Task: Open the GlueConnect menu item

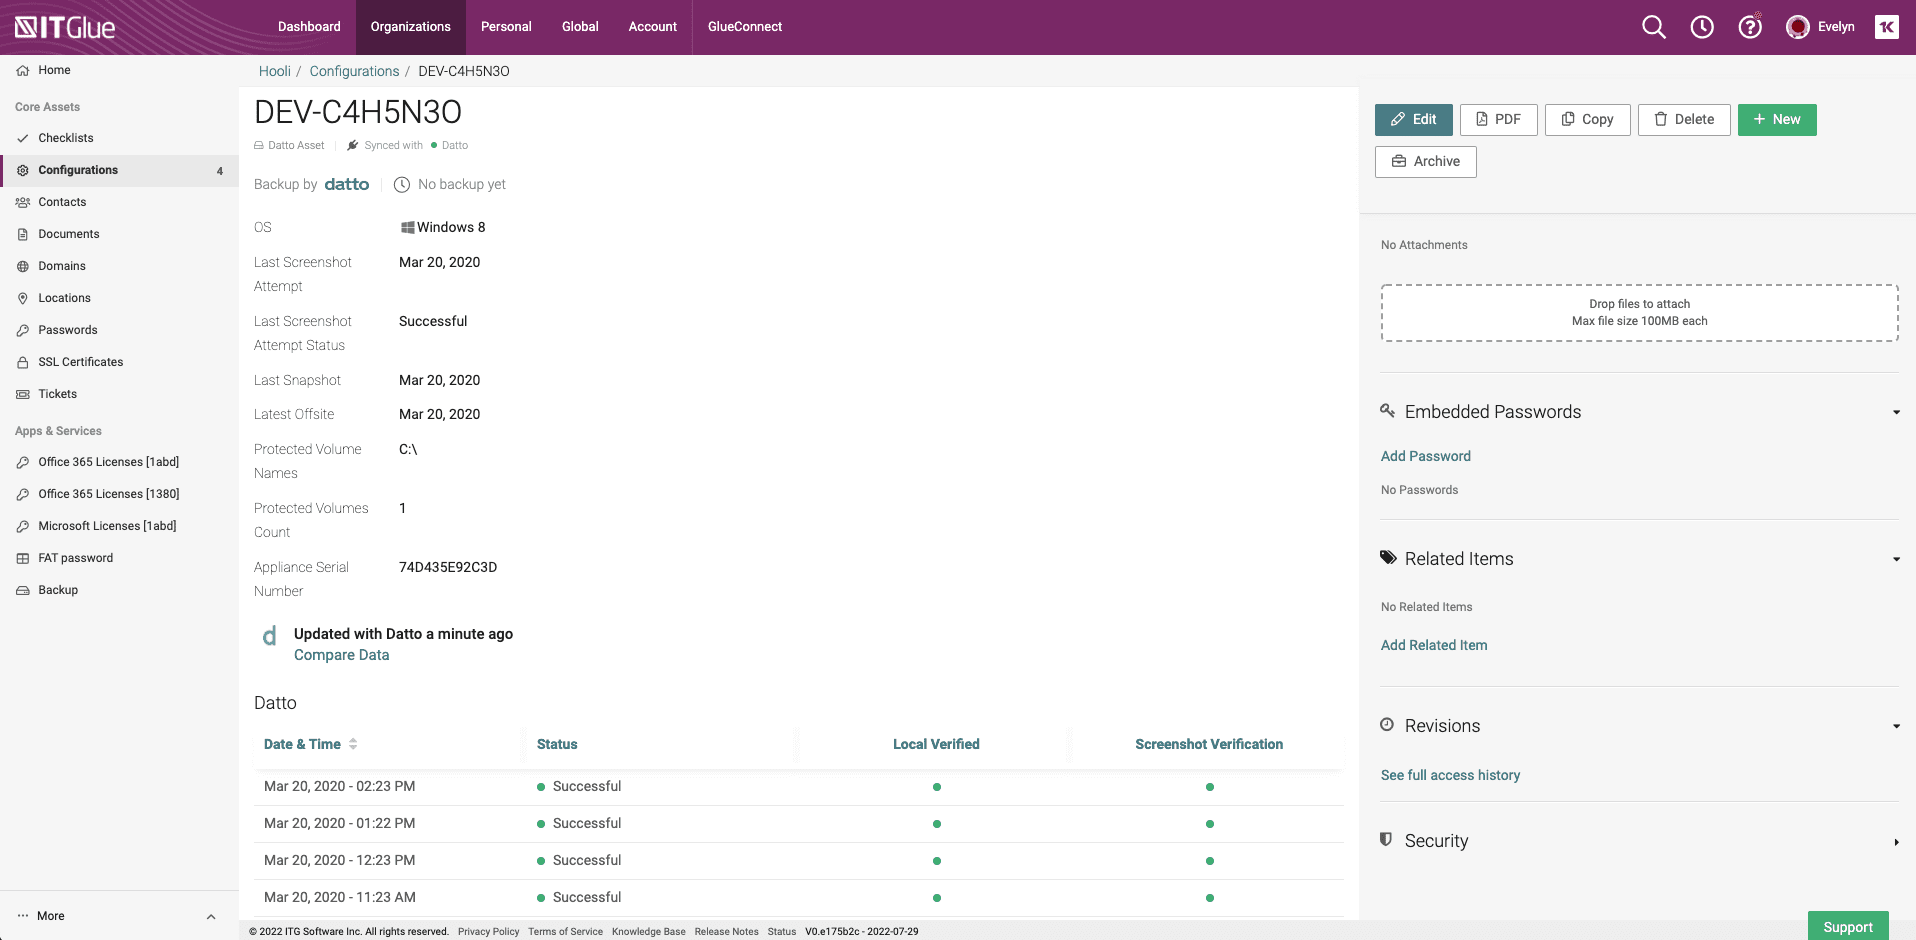Action: [x=745, y=27]
